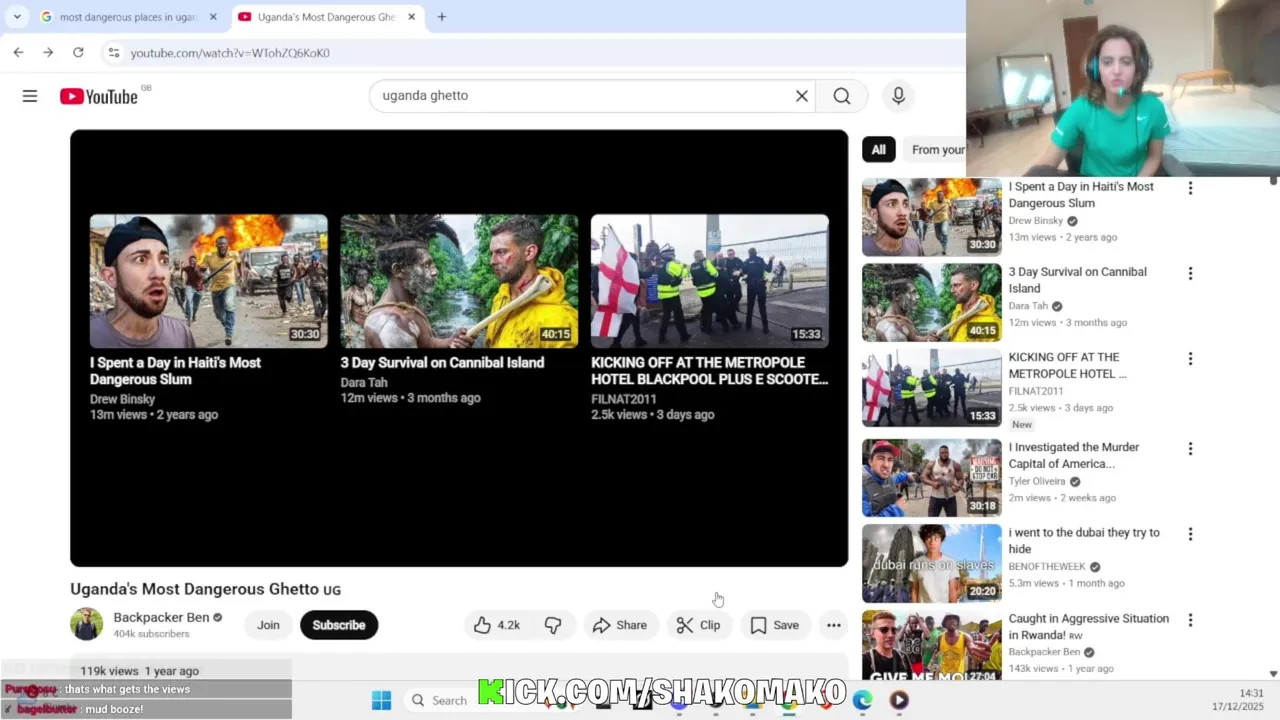
Task: Close the Uganda's Most Dangerous Ghetto tab
Action: [411, 17]
